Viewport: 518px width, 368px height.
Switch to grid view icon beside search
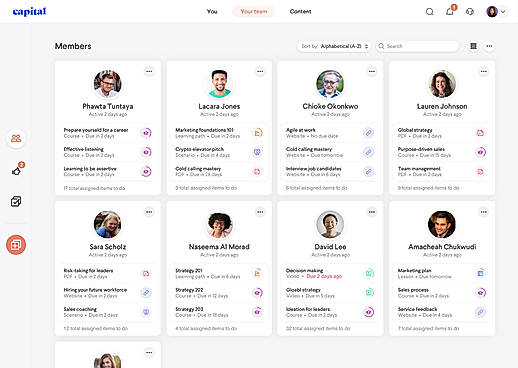coord(473,46)
